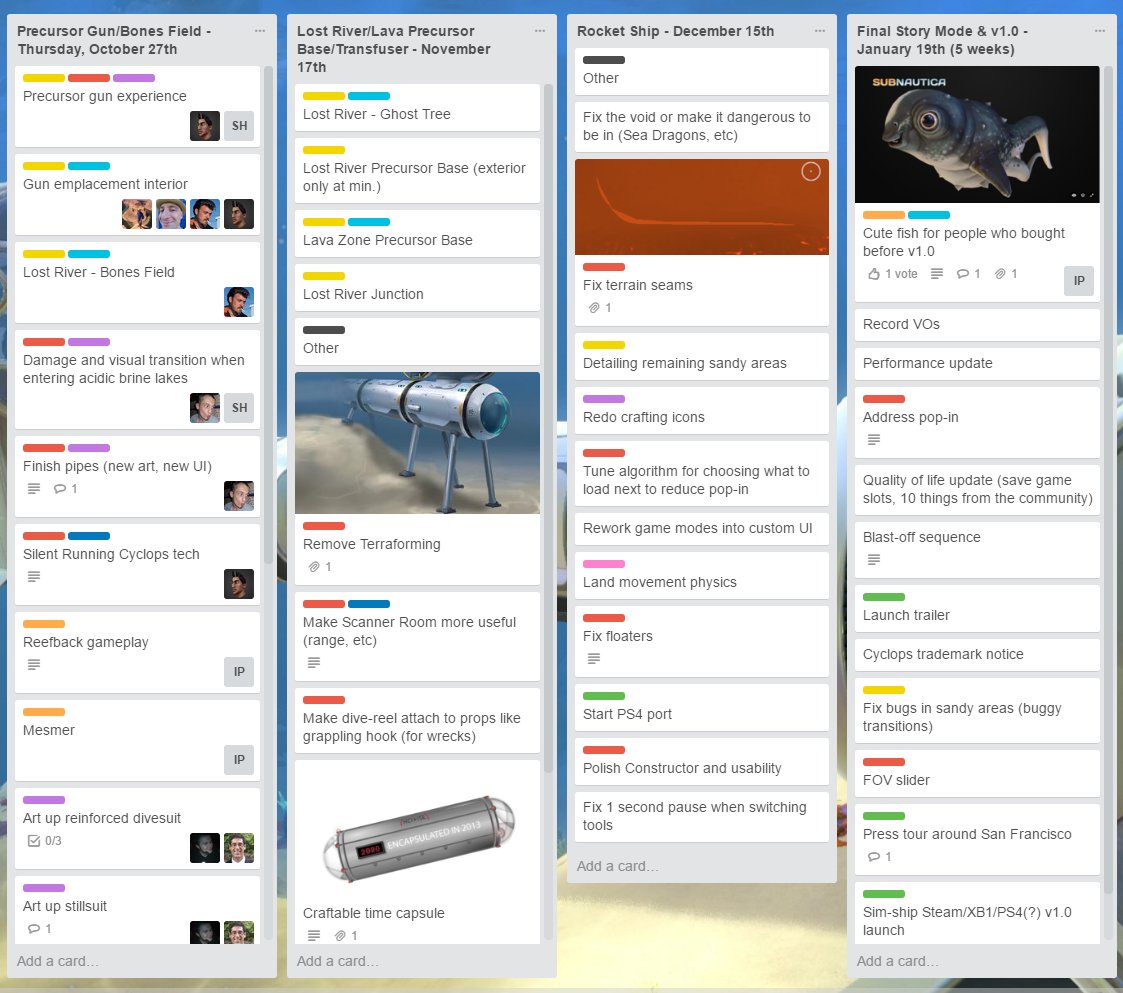Click the green label on Launch trailer card
The height and width of the screenshot is (993, 1123).
click(884, 597)
